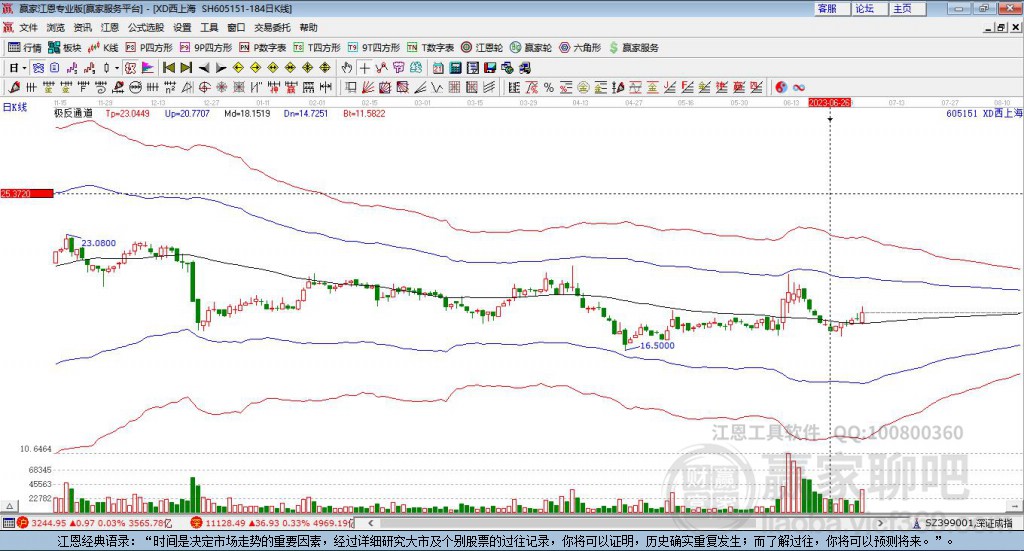Click the flag icon in toolbar
This screenshot has height=551, width=1024.
(x=148, y=68)
